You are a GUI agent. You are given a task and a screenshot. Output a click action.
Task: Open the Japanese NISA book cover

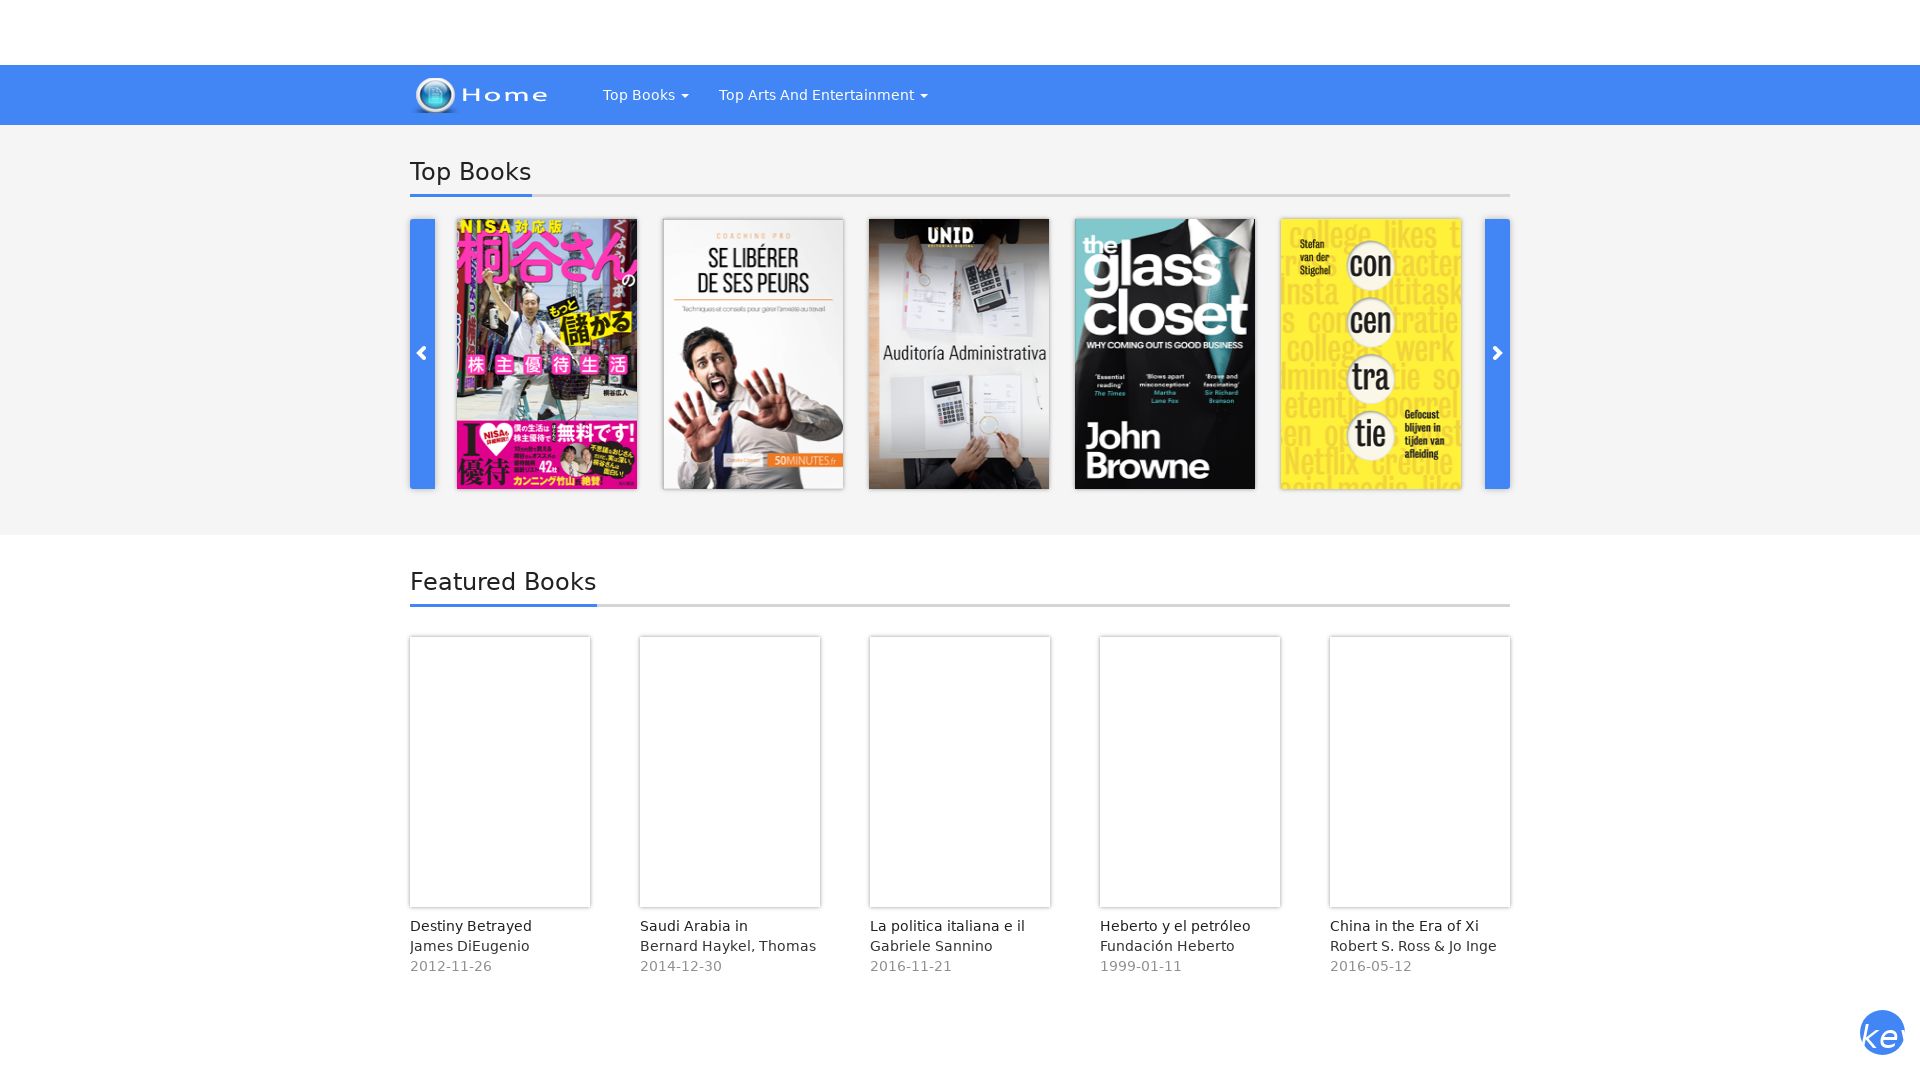(x=547, y=354)
